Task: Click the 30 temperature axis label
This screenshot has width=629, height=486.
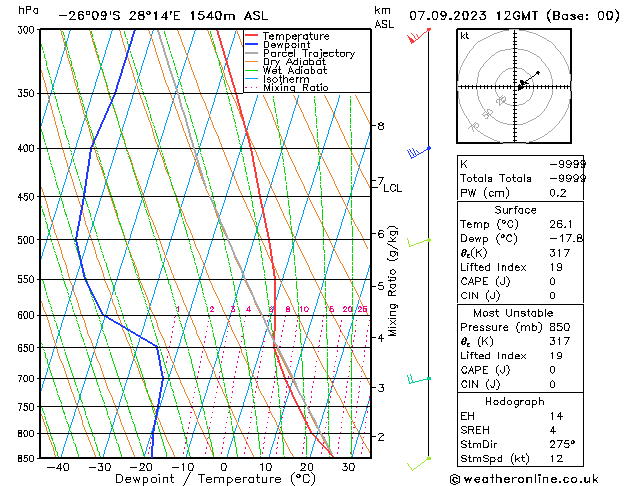Action: 348,467
